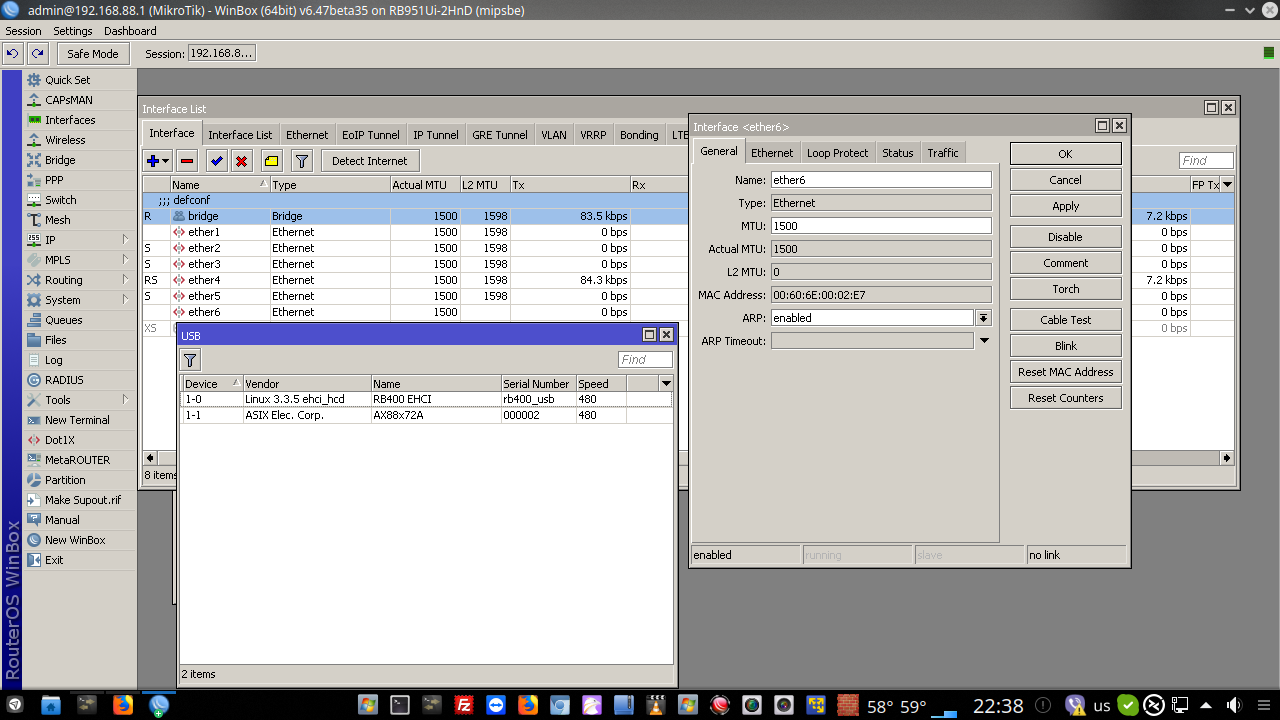The width and height of the screenshot is (1280, 720).
Task: Expand the Tools submenu in the sidebar
Action: (126, 400)
